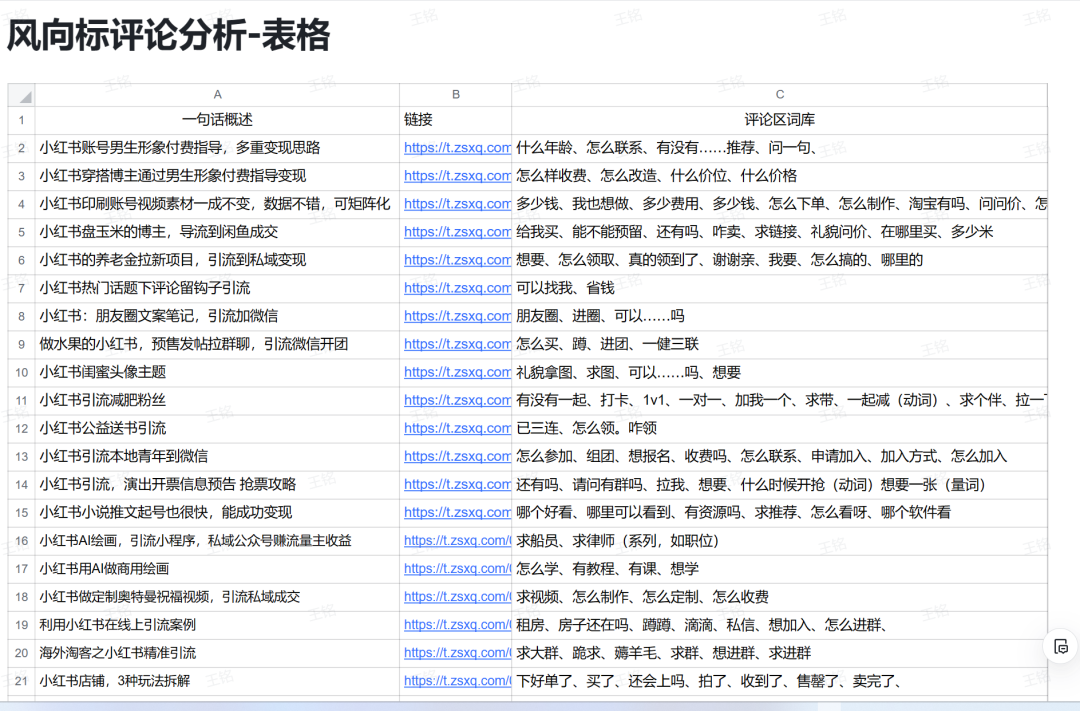
Task: Select cell 小红书：朋友圈文案笔记，引流加微信
Action: coord(217,316)
